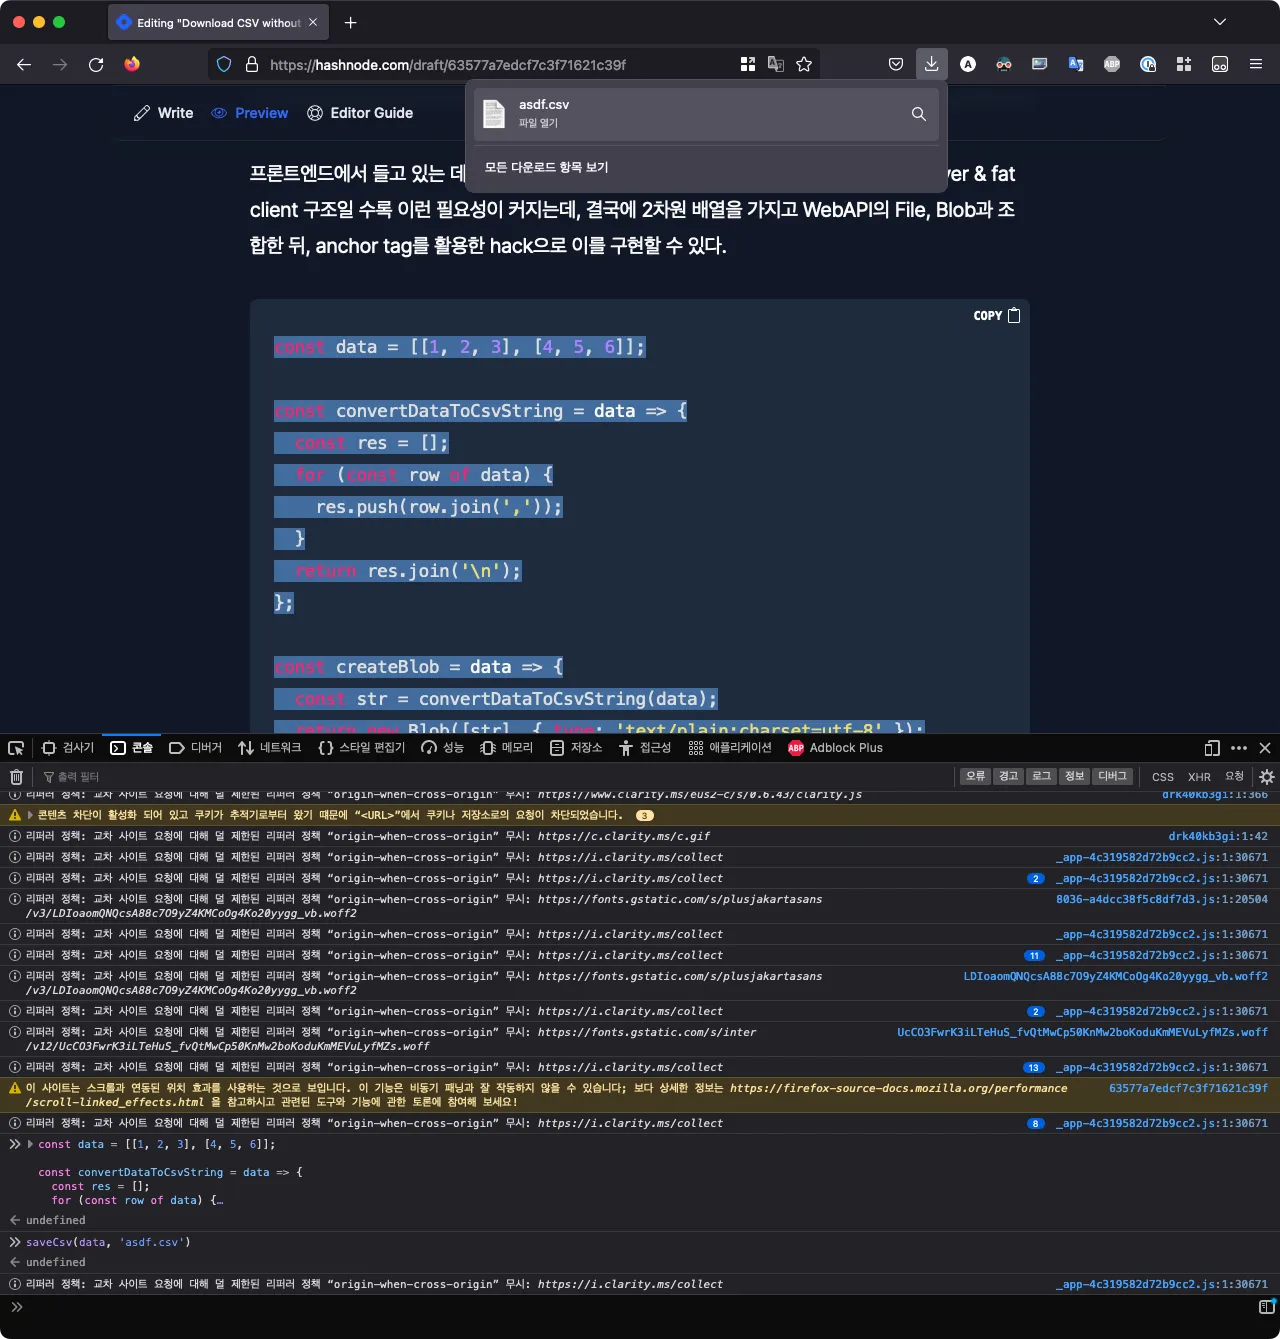Toggle the 정보 (info) filter
Image resolution: width=1280 pixels, height=1339 pixels.
pos(1074,776)
